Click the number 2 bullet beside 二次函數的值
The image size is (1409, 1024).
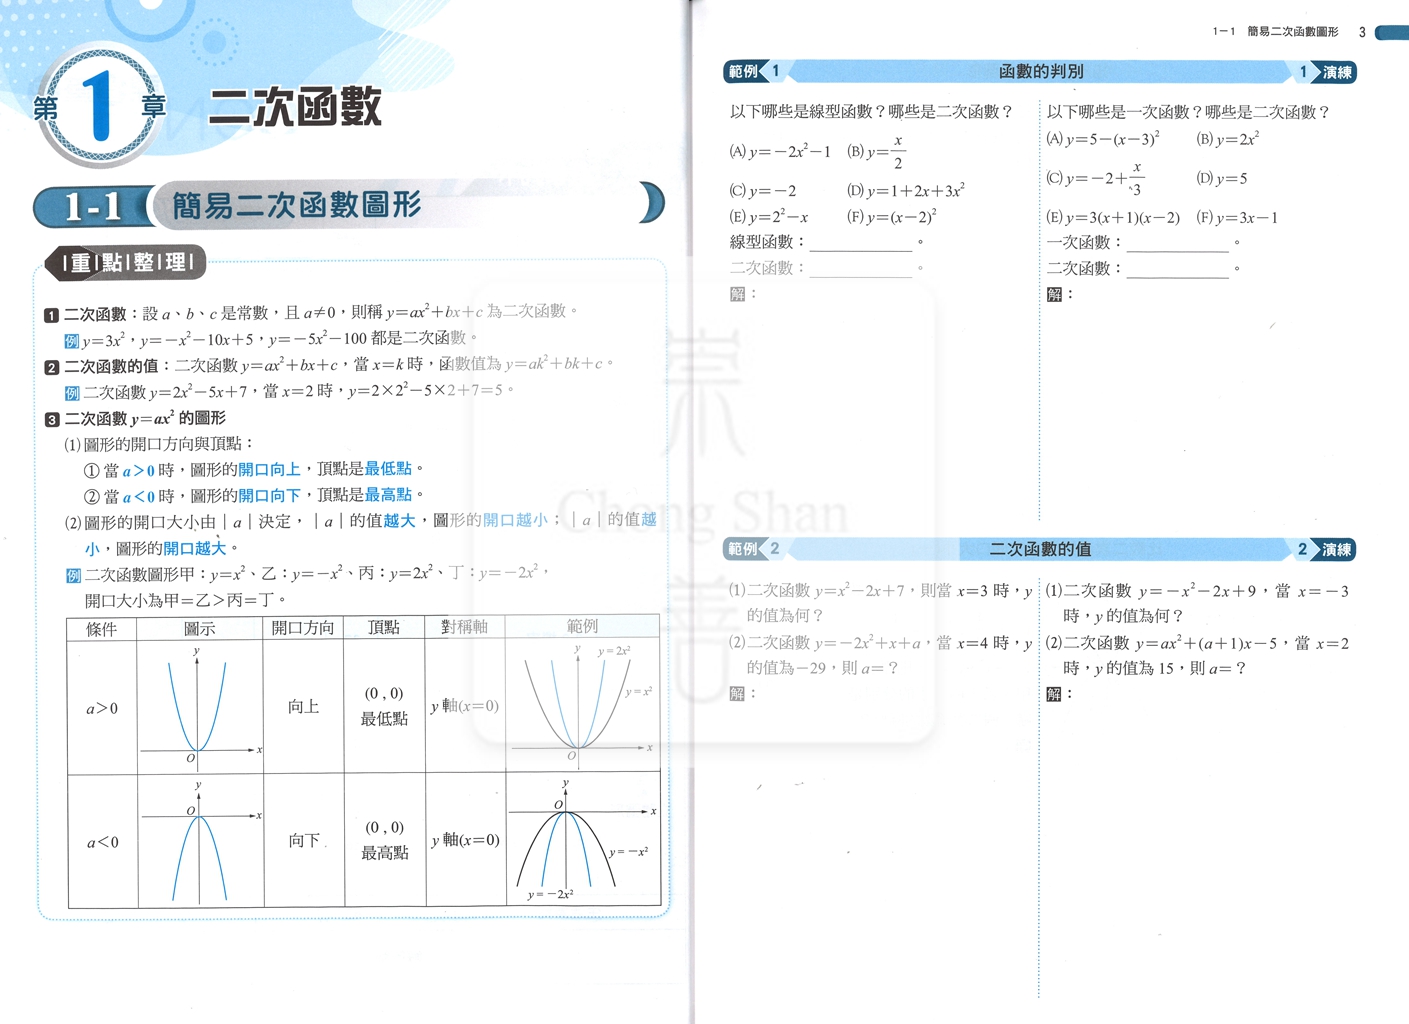click(51, 367)
